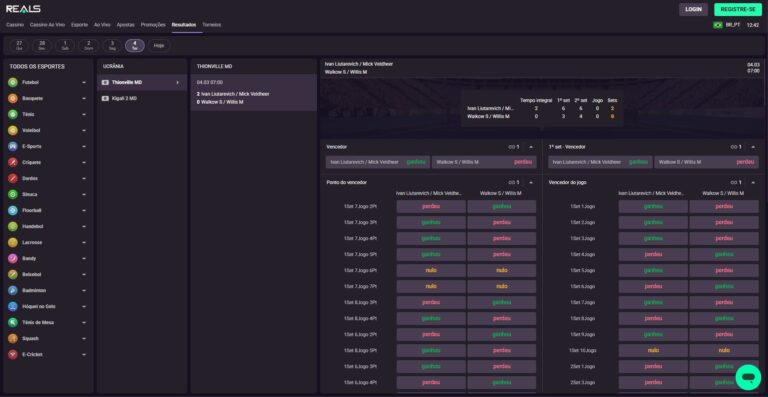Viewport: 768px width, 397px height.
Task: Click the Handebol sport icon
Action: (x=13, y=227)
